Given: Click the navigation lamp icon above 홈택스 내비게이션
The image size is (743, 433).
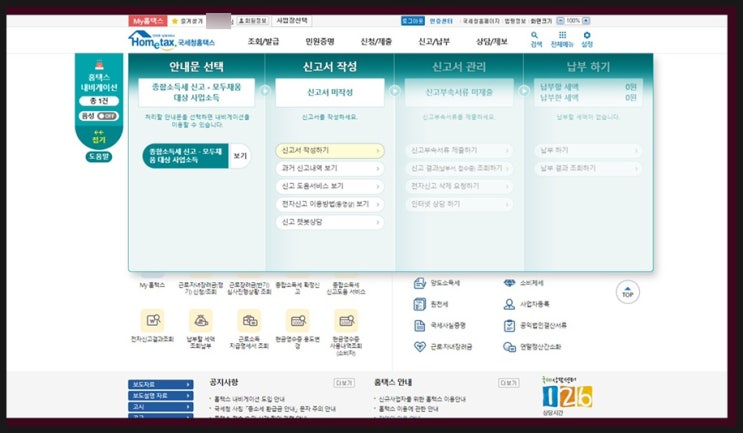Looking at the screenshot, I should pos(99,65).
